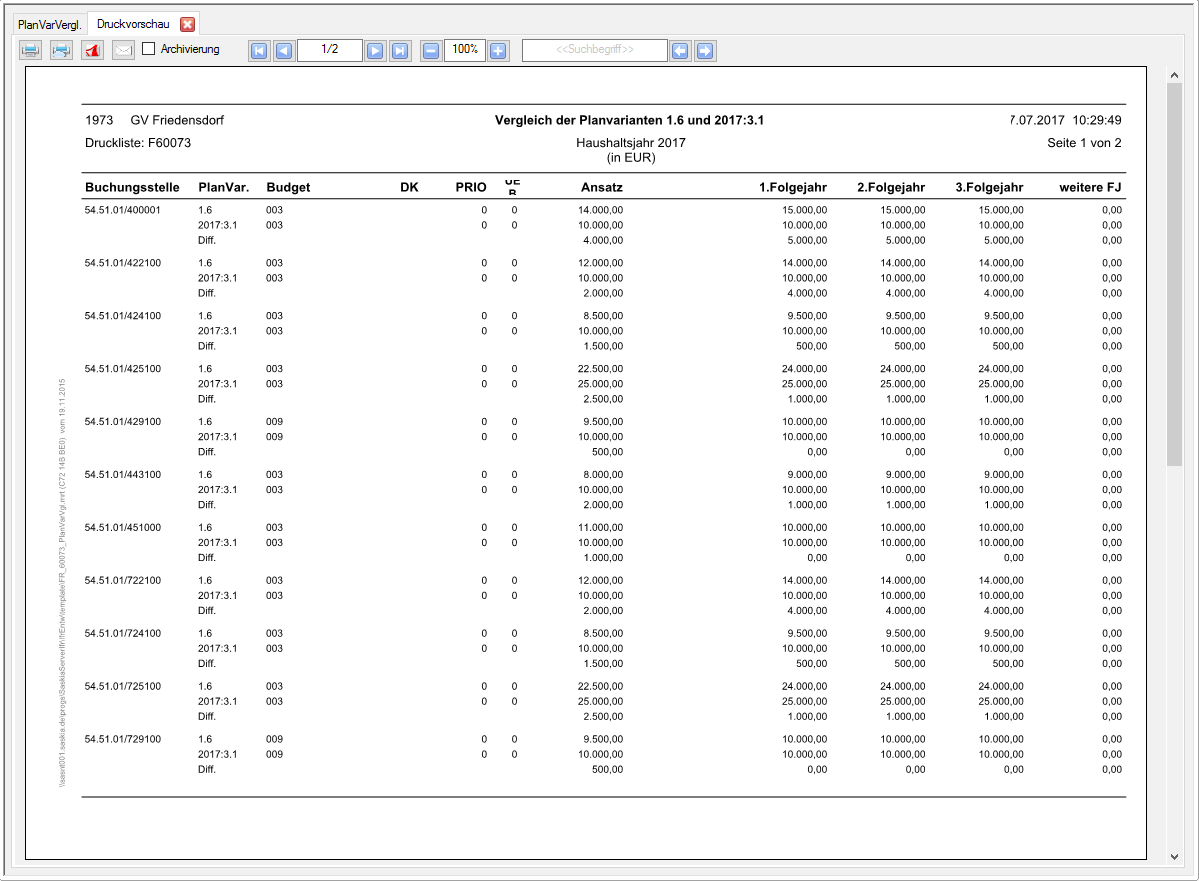
Task: Zoom in with the plus button
Action: tap(498, 51)
